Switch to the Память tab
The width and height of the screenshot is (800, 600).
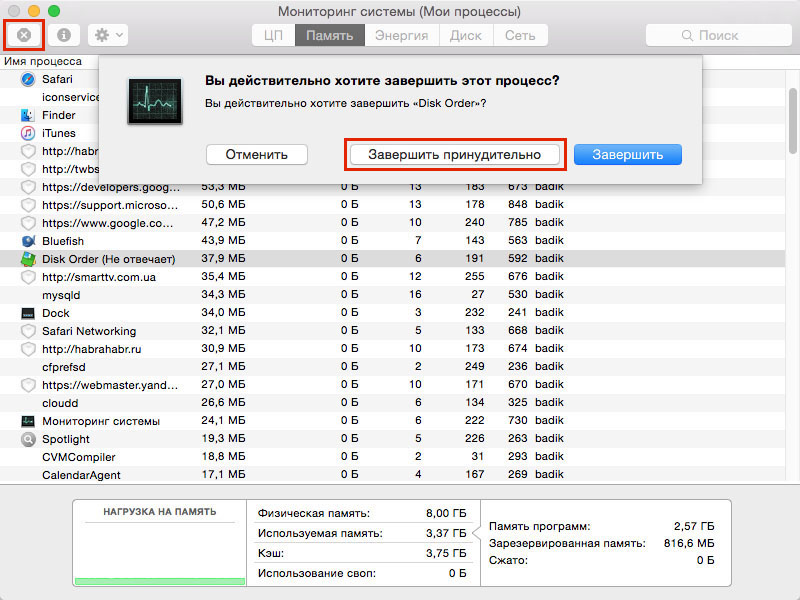[x=330, y=35]
